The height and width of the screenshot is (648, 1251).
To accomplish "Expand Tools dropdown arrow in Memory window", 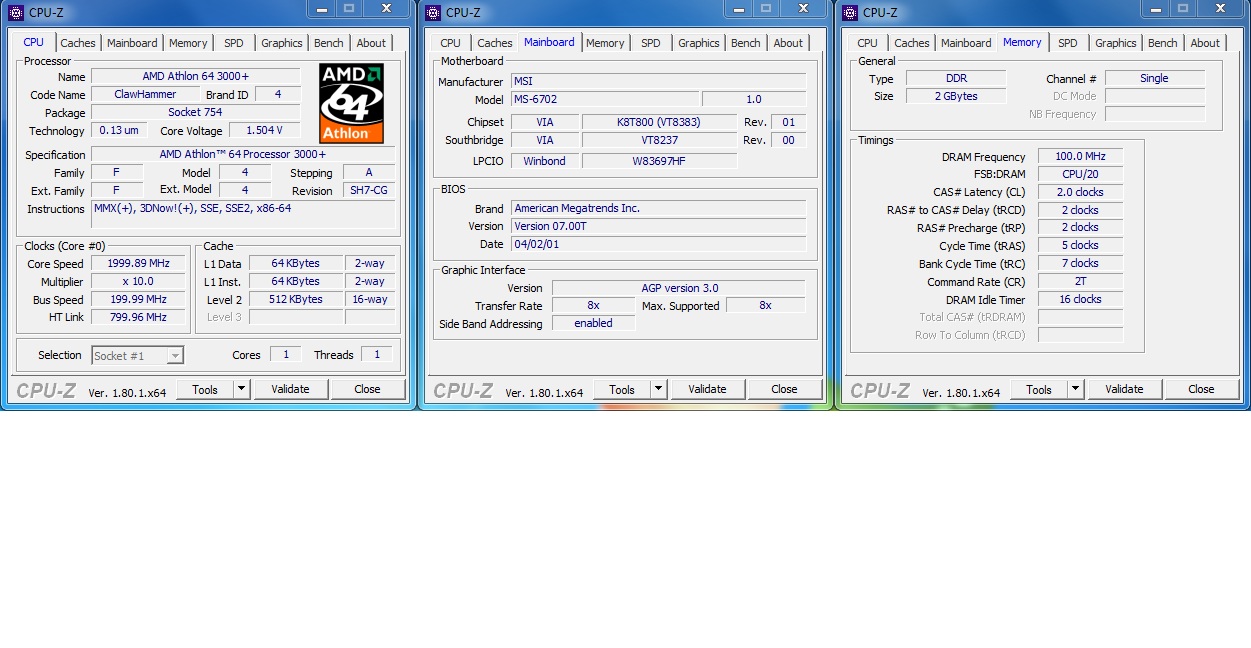I will tap(1076, 389).
